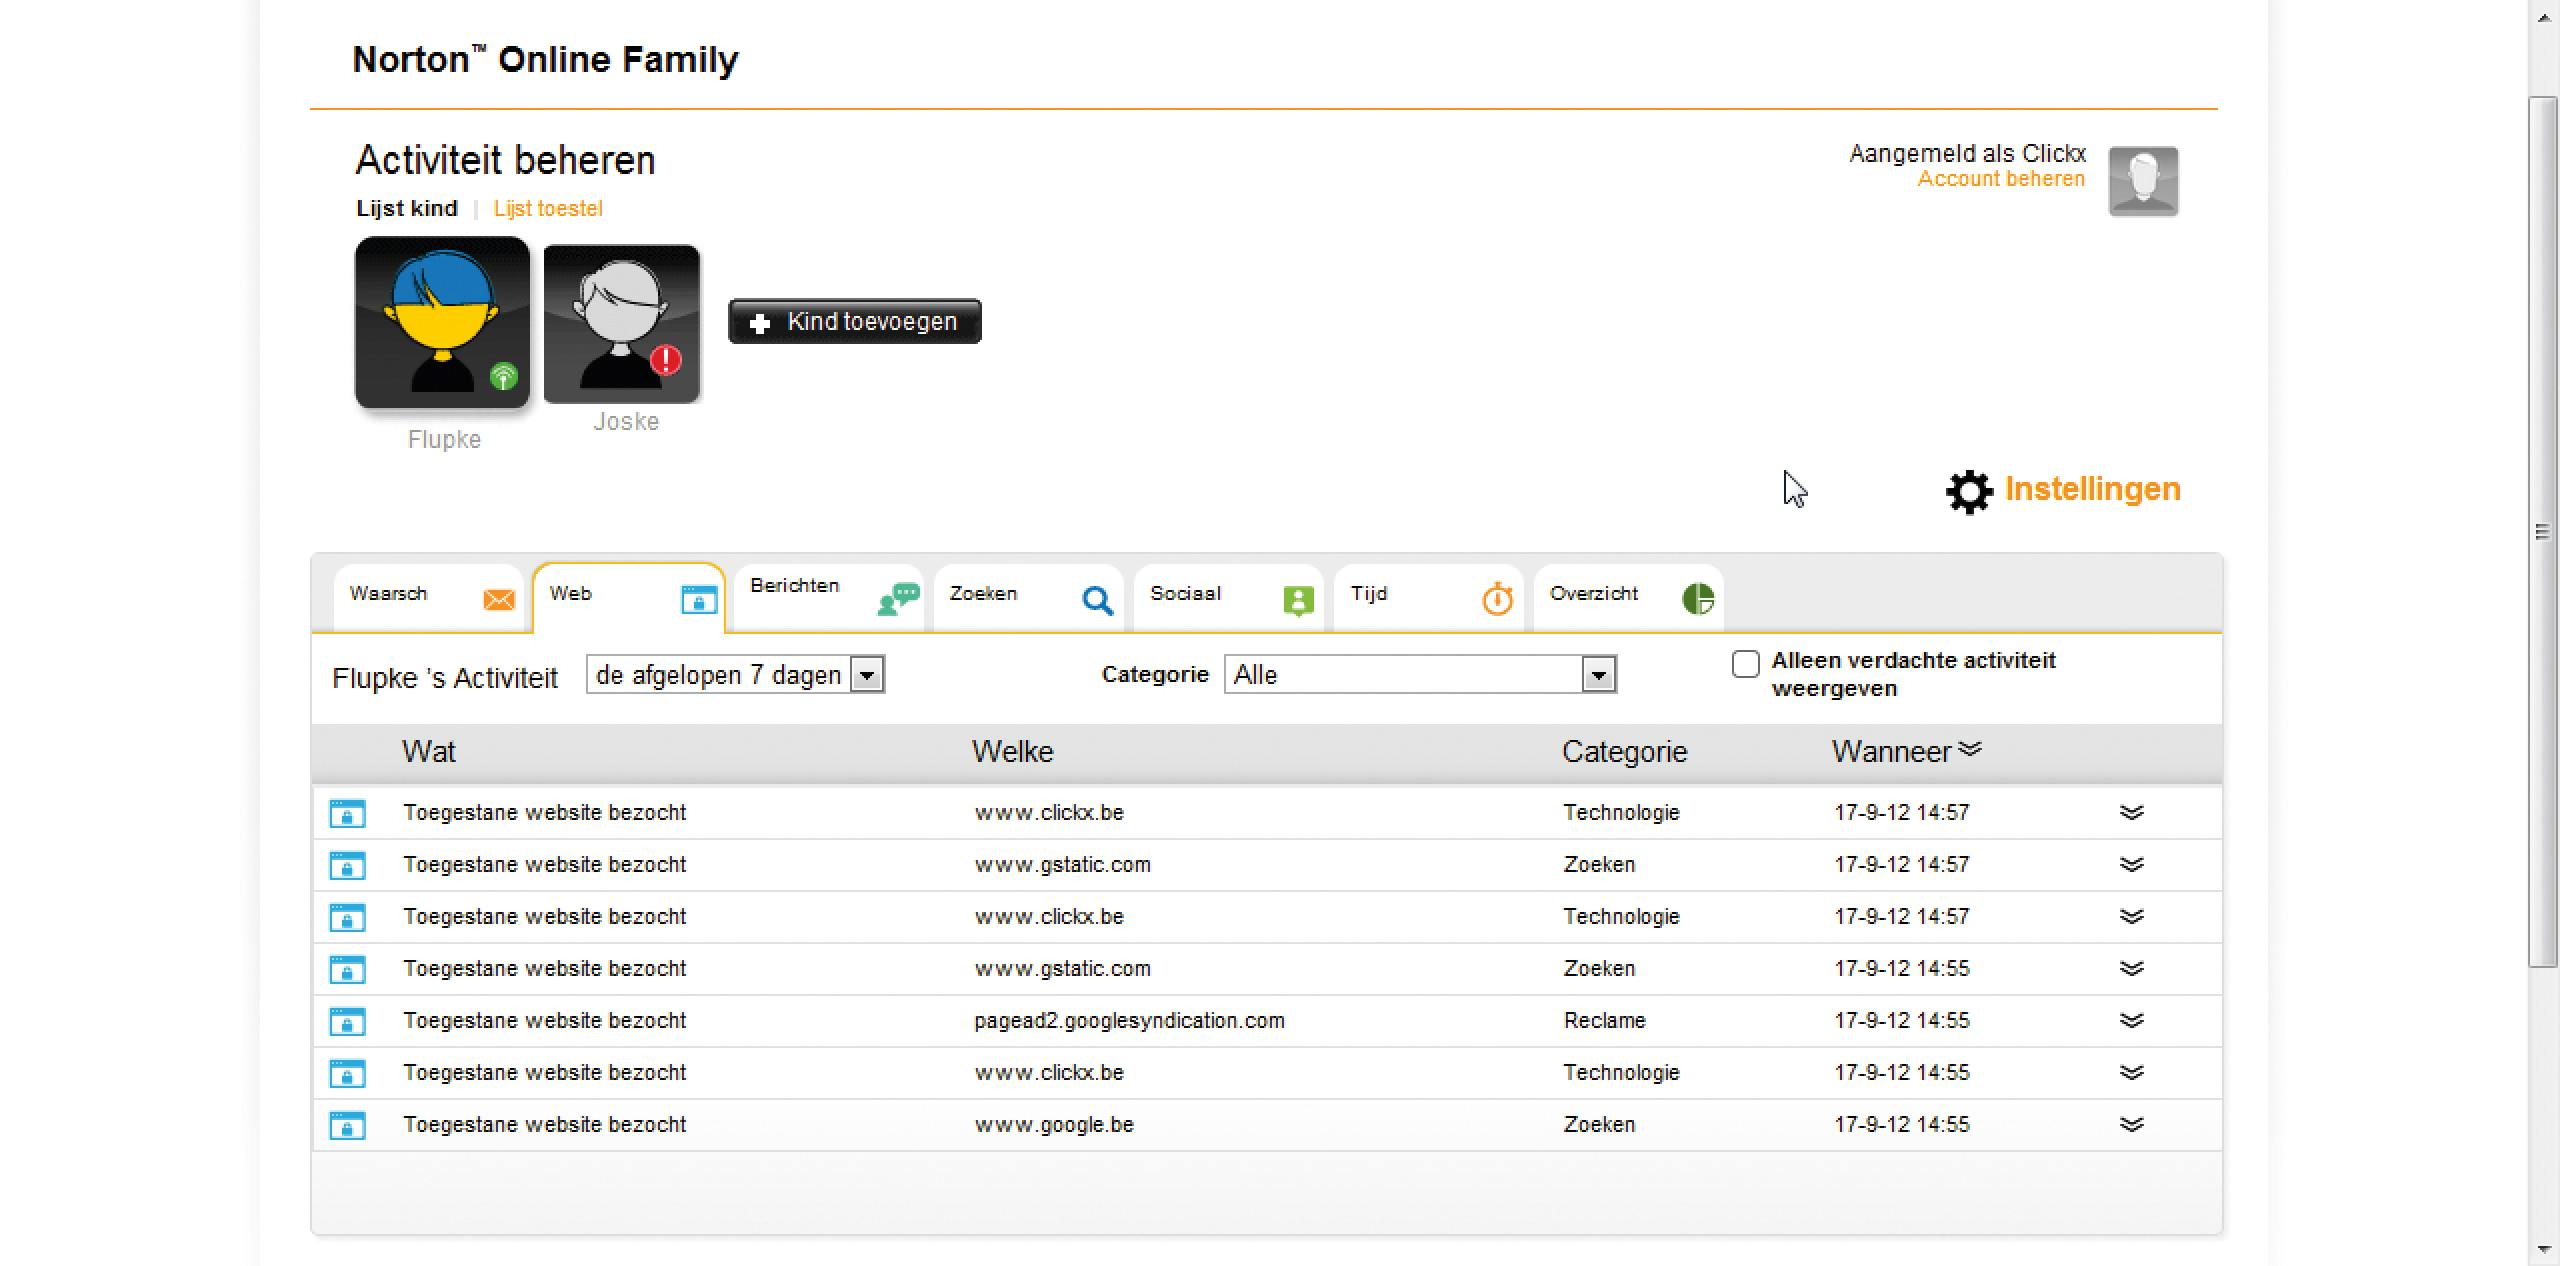The image size is (2560, 1266).
Task: Open the 'de afgelopen 7 dagen' dropdown
Action: 867,675
